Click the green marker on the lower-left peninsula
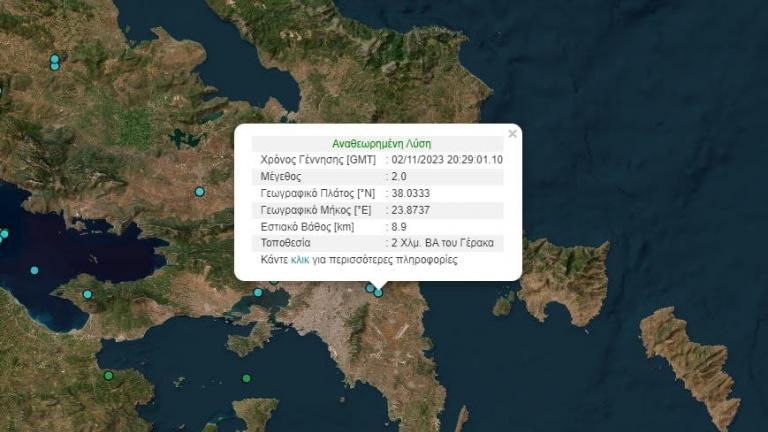This screenshot has width=768, height=432. (x=108, y=375)
